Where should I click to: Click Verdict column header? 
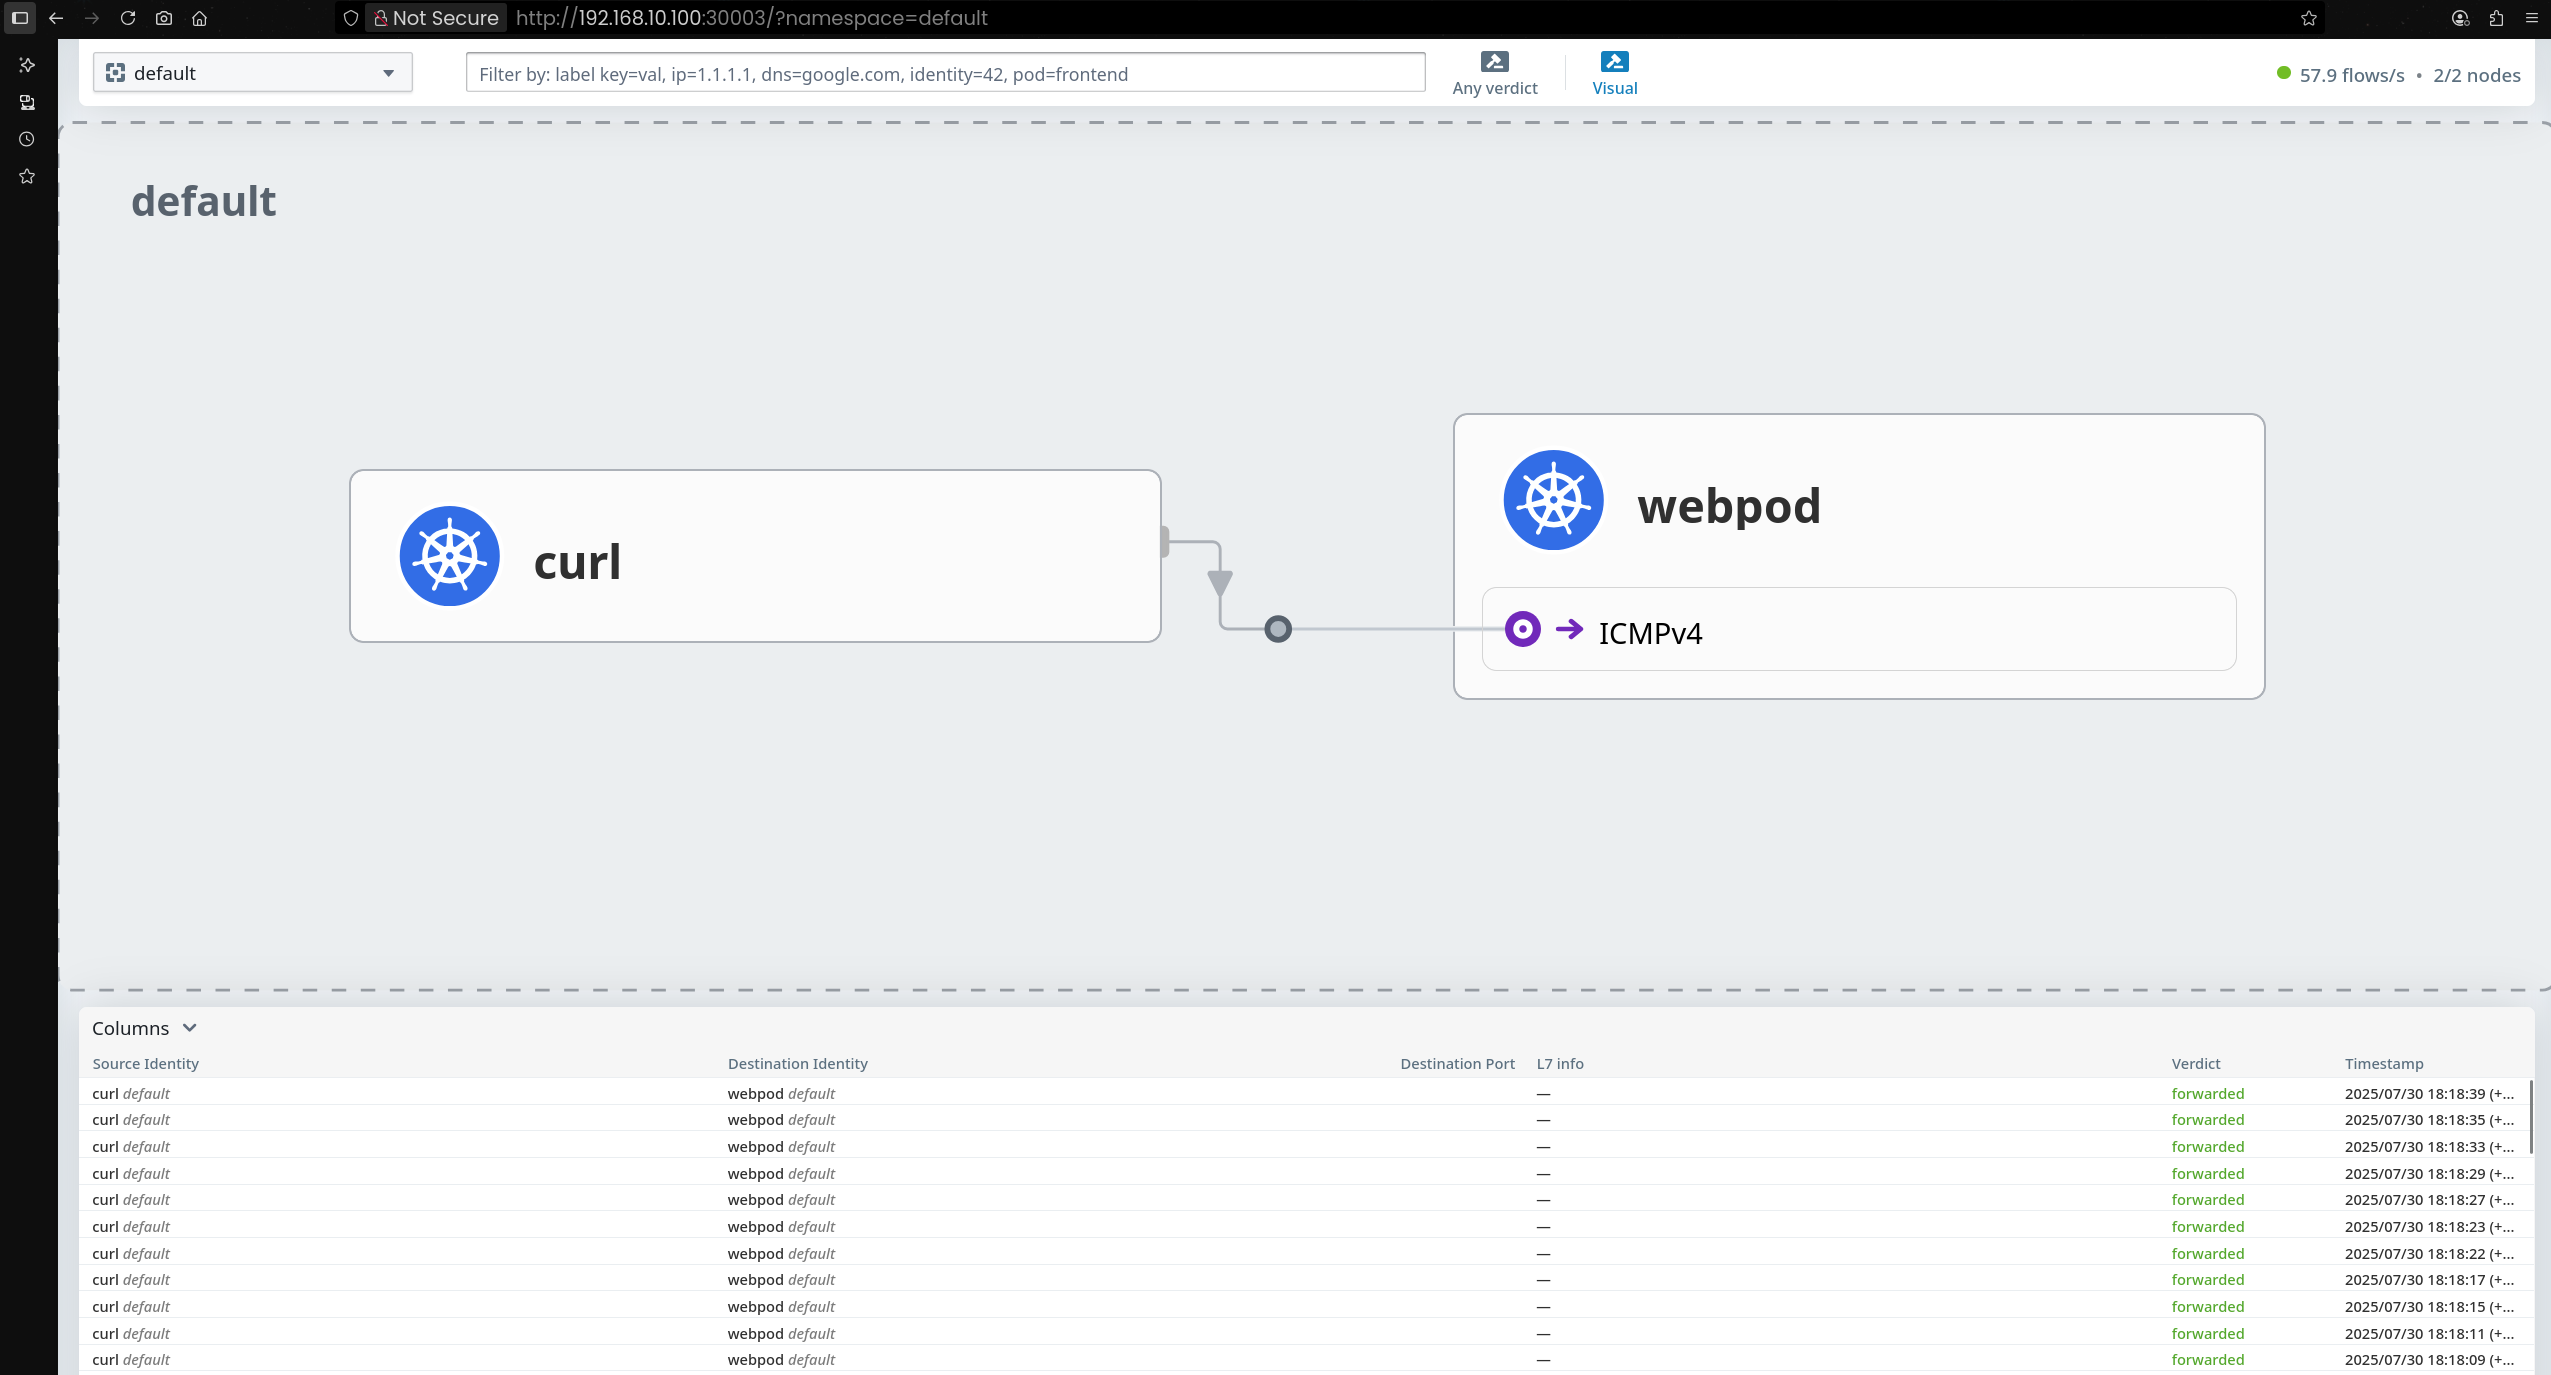point(2196,1064)
